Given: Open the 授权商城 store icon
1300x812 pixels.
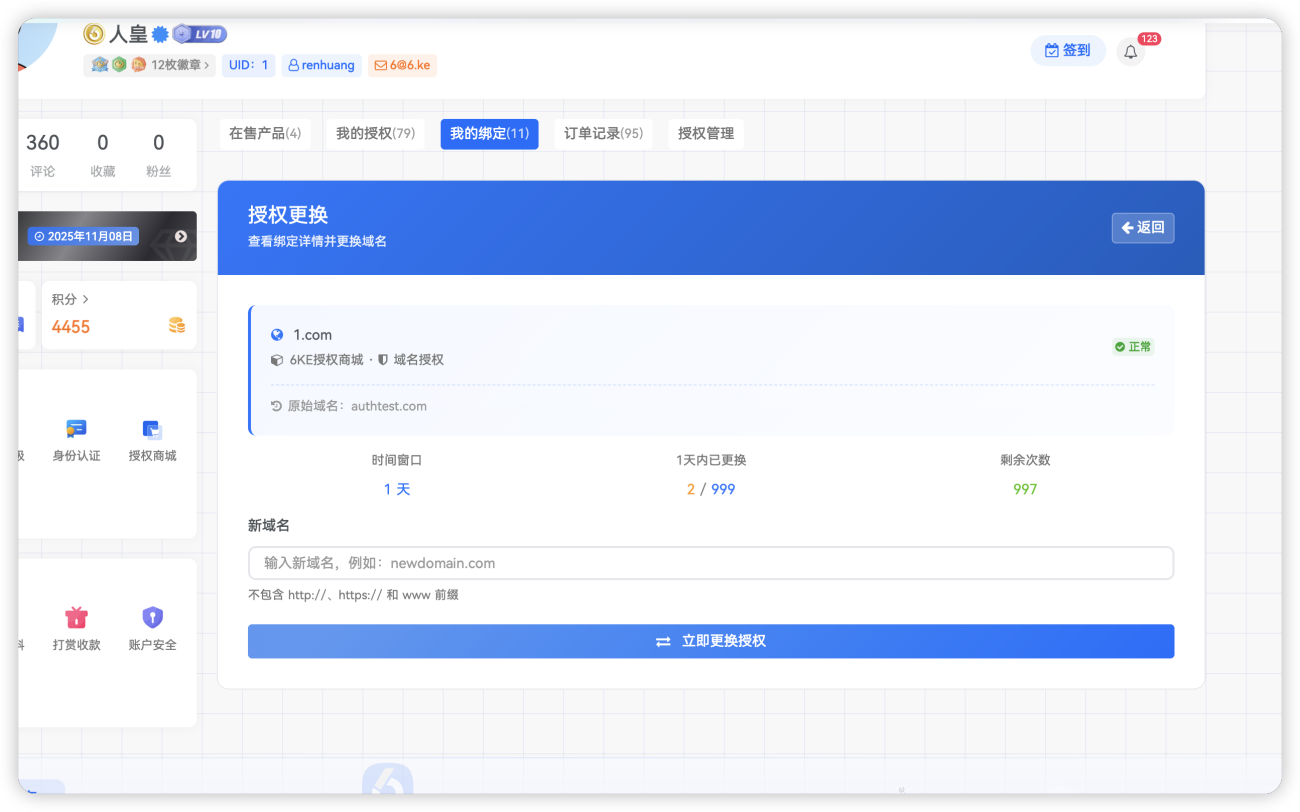Looking at the screenshot, I should click(152, 429).
